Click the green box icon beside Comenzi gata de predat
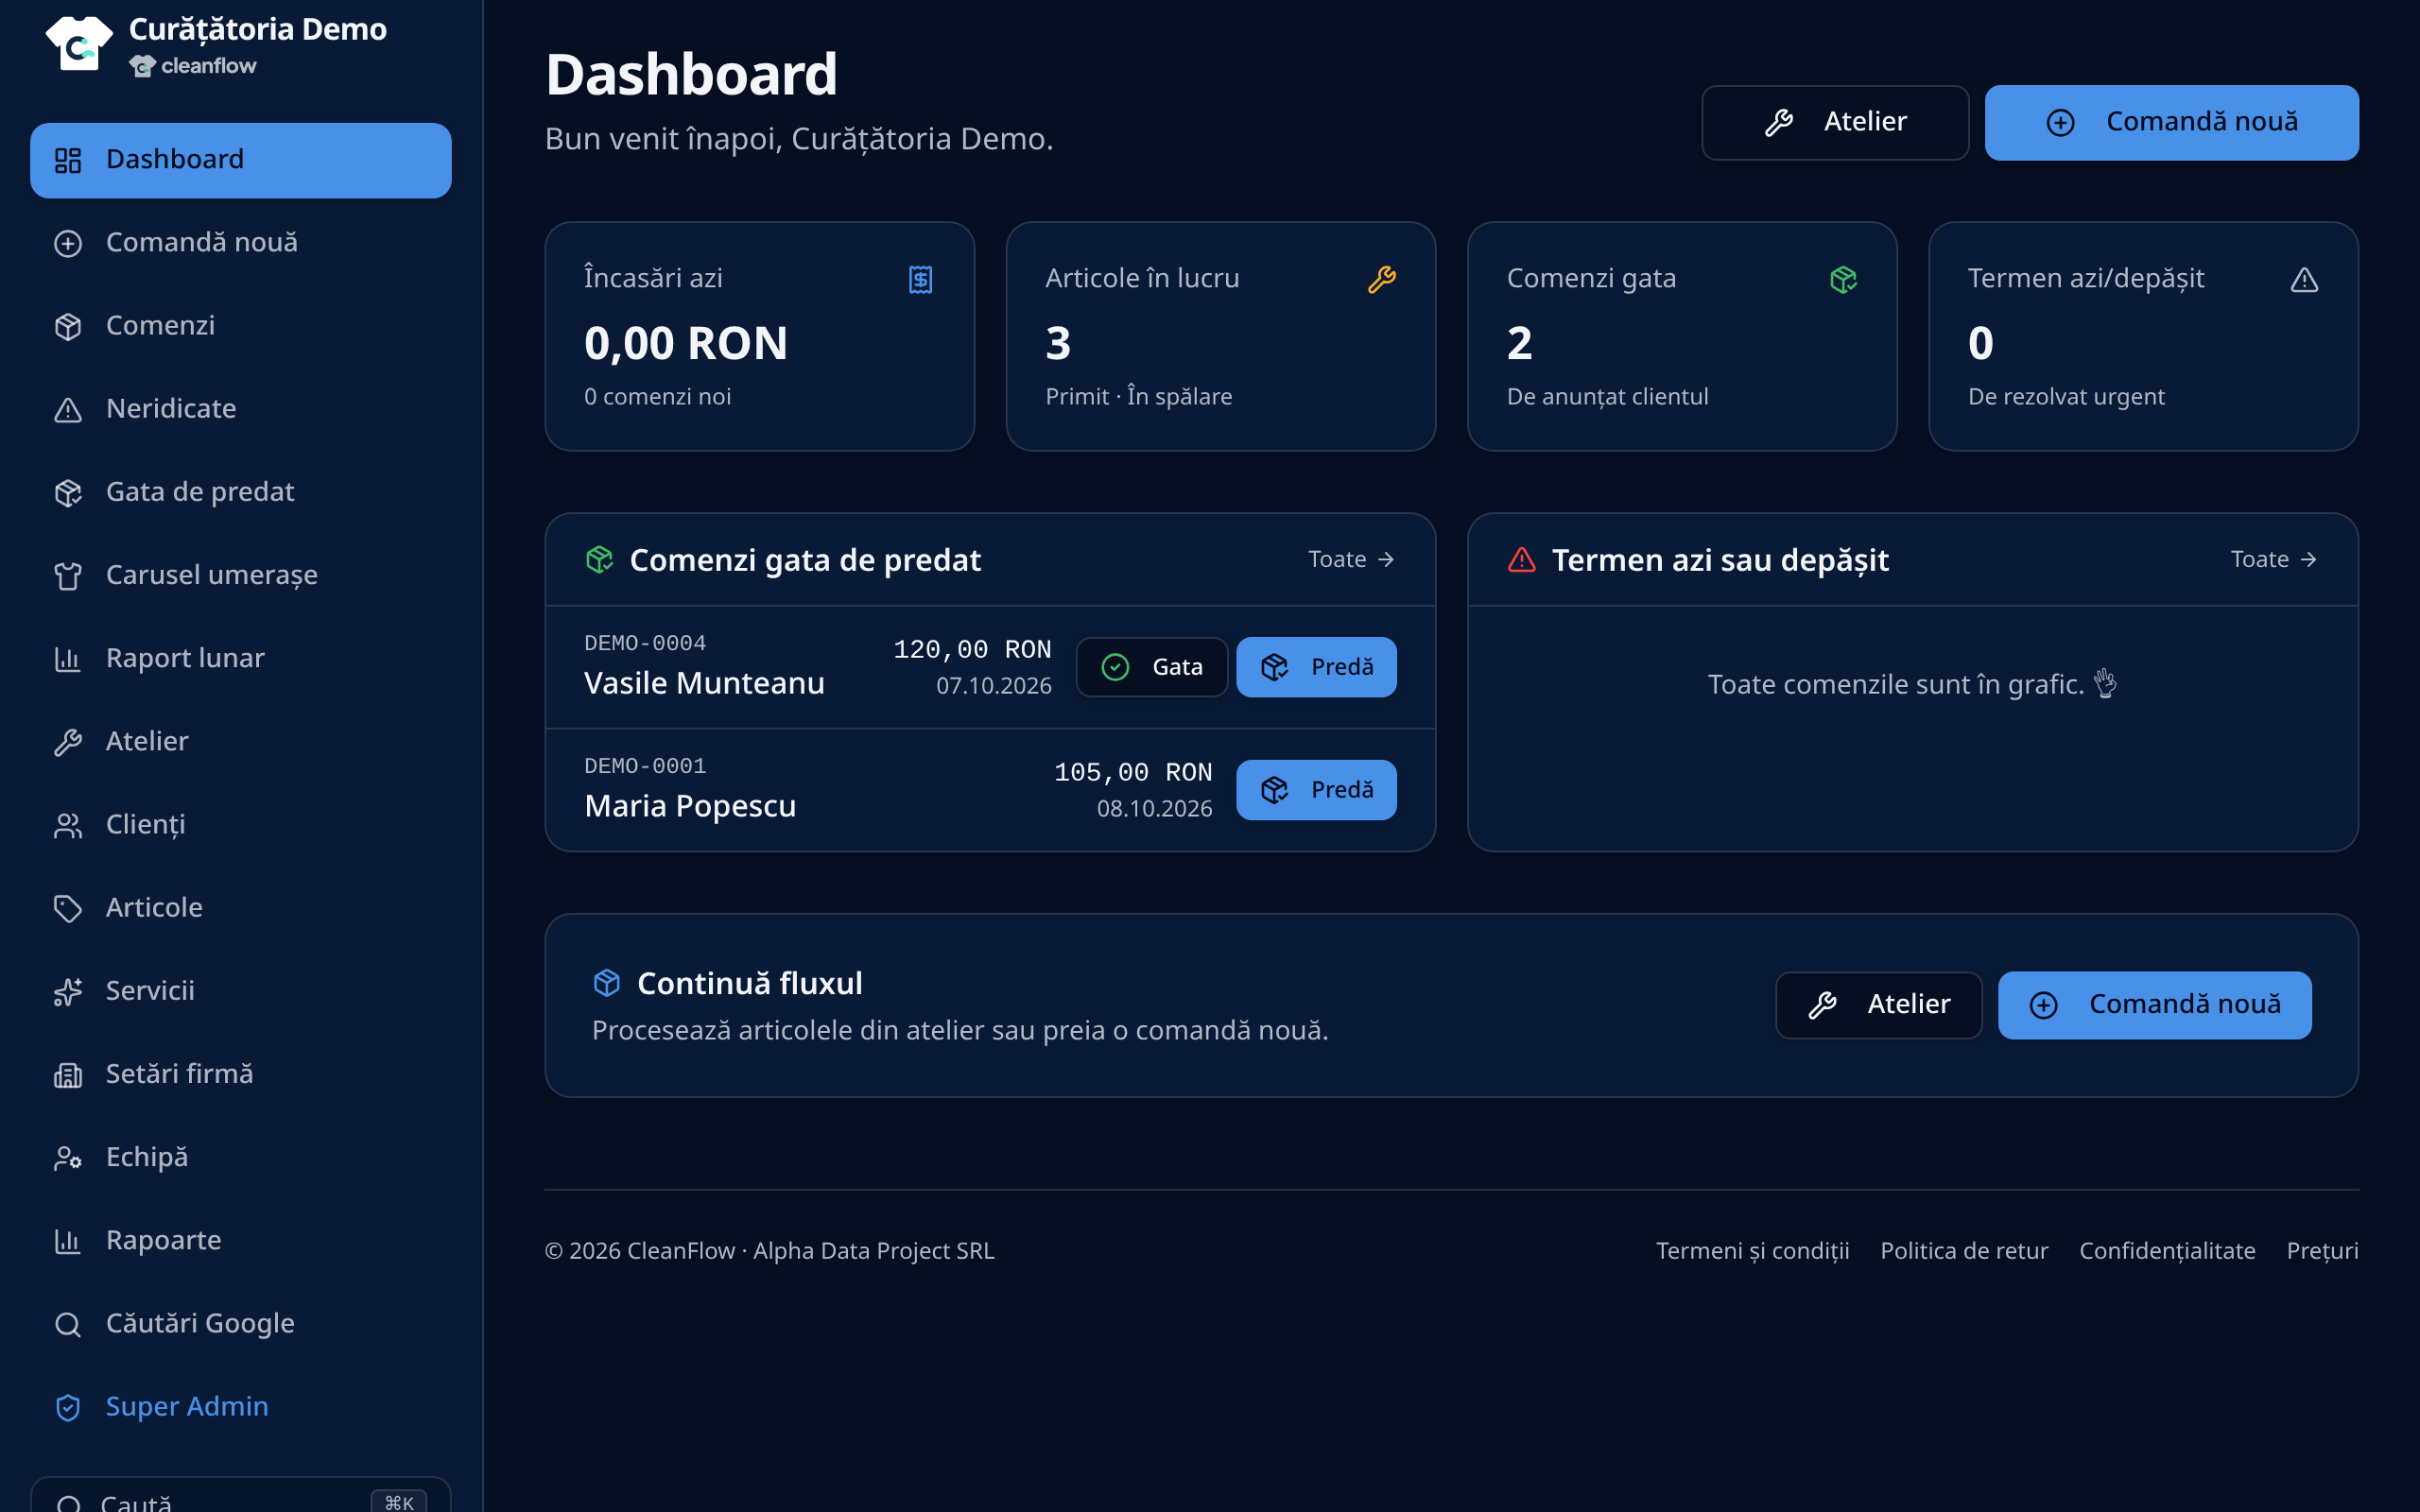Screen dimensions: 2420x1512 [599, 560]
